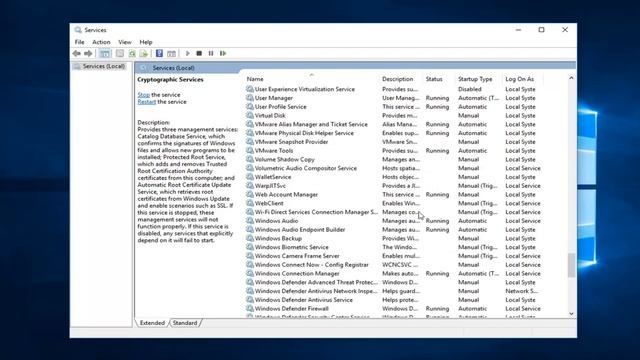The height and width of the screenshot is (360, 640).
Task: Click the gear icon beside Volume Shadow Copy
Action: click(x=250, y=159)
